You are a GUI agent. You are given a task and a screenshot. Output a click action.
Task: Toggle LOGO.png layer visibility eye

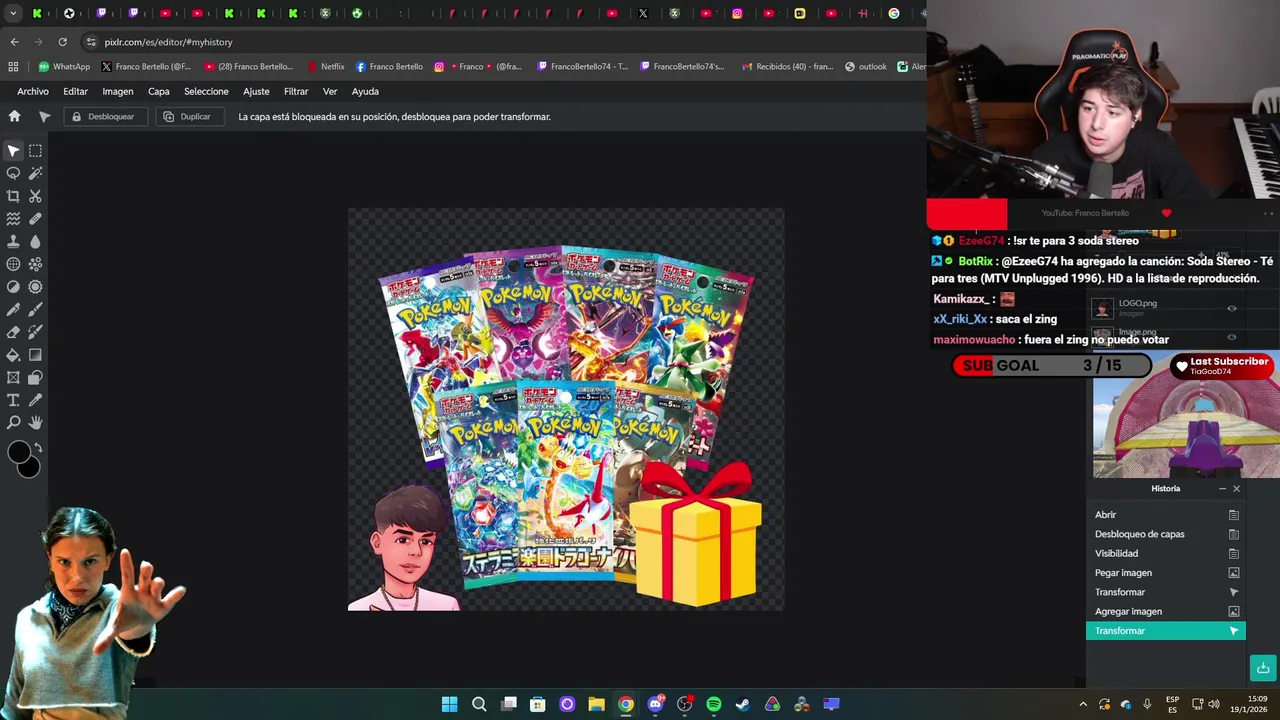pyautogui.click(x=1232, y=308)
